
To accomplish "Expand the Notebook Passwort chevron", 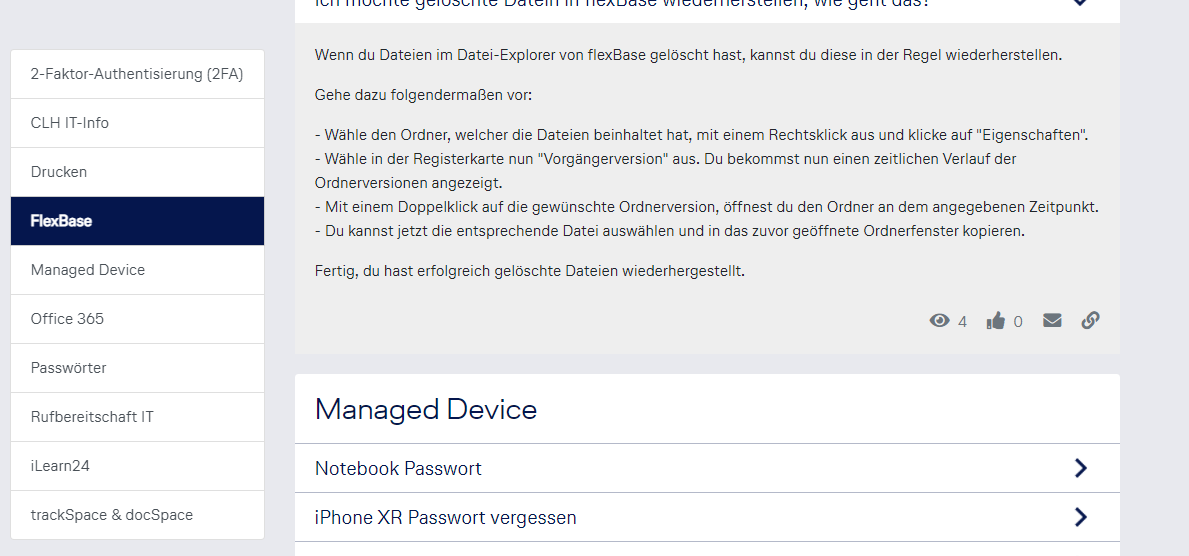I will [x=1080, y=468].
